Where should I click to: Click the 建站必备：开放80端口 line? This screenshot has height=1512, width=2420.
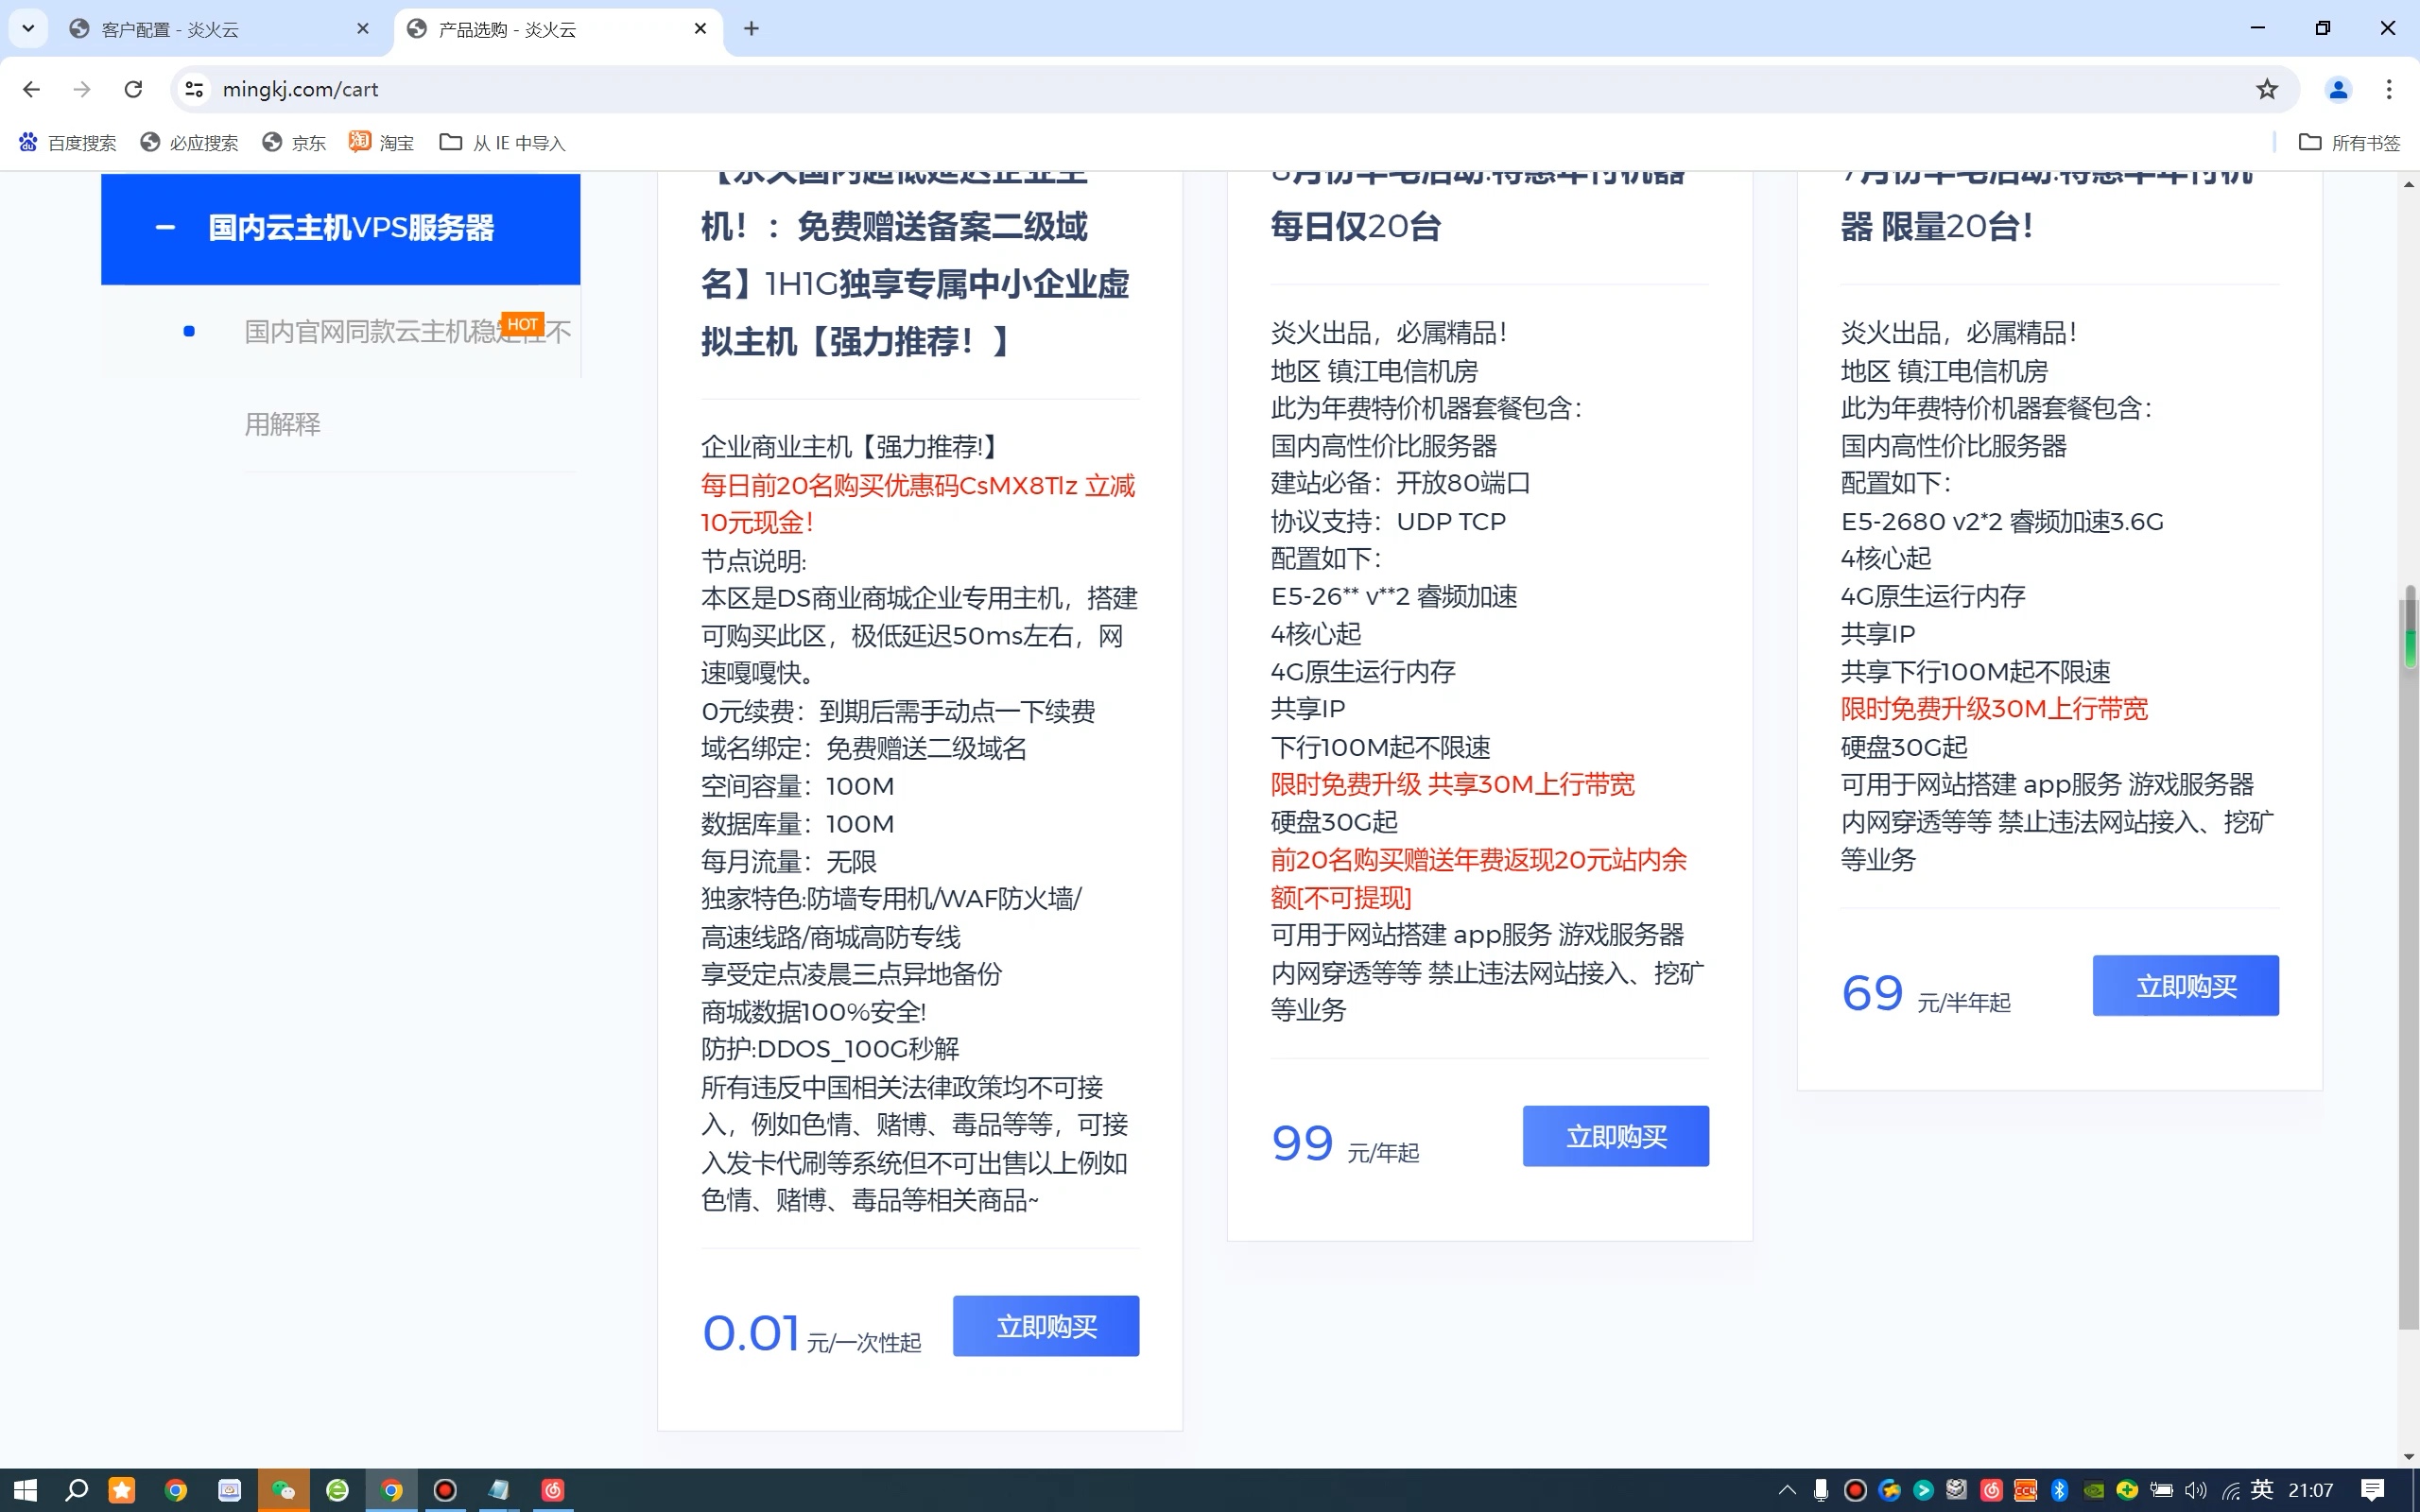tap(1401, 483)
